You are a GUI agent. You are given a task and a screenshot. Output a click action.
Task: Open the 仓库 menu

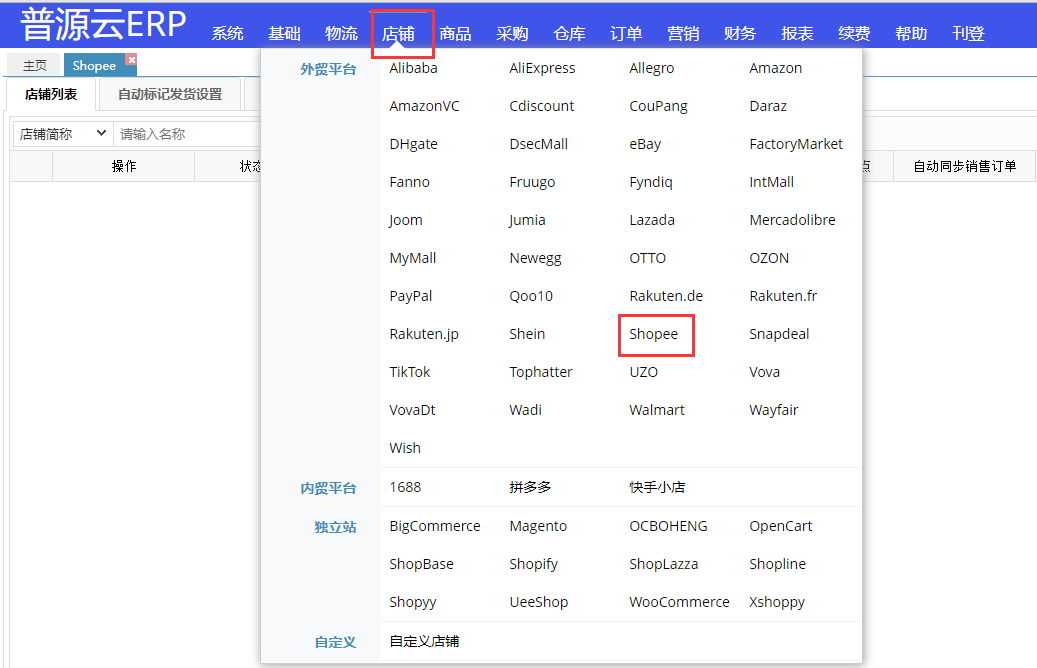569,33
